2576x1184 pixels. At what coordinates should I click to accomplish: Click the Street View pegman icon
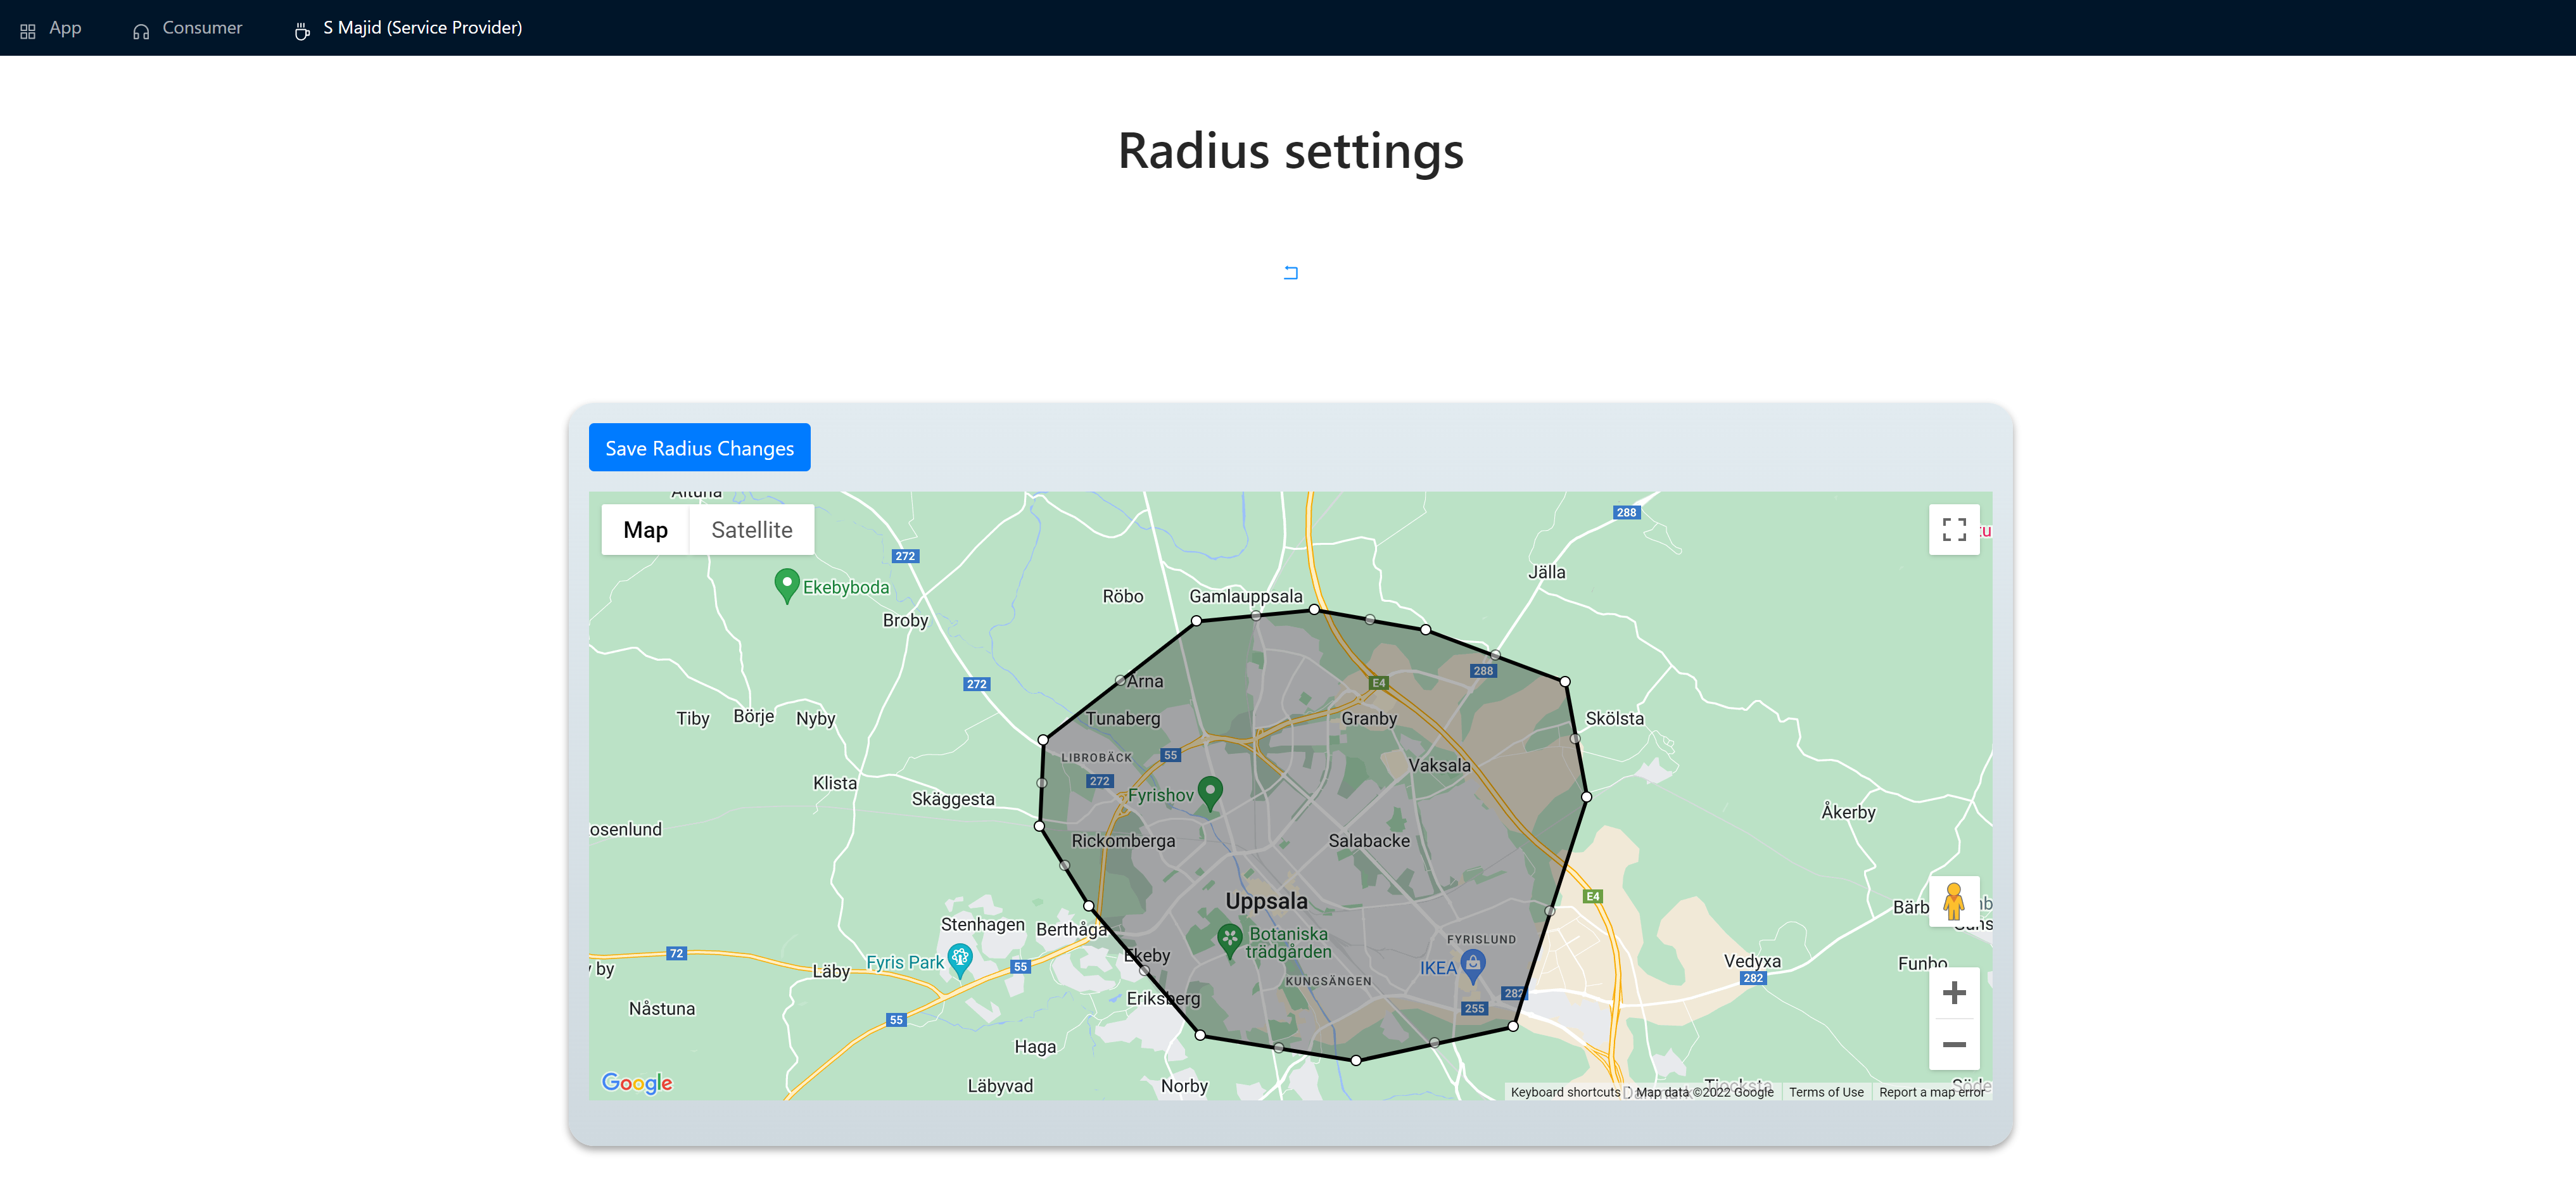1954,901
